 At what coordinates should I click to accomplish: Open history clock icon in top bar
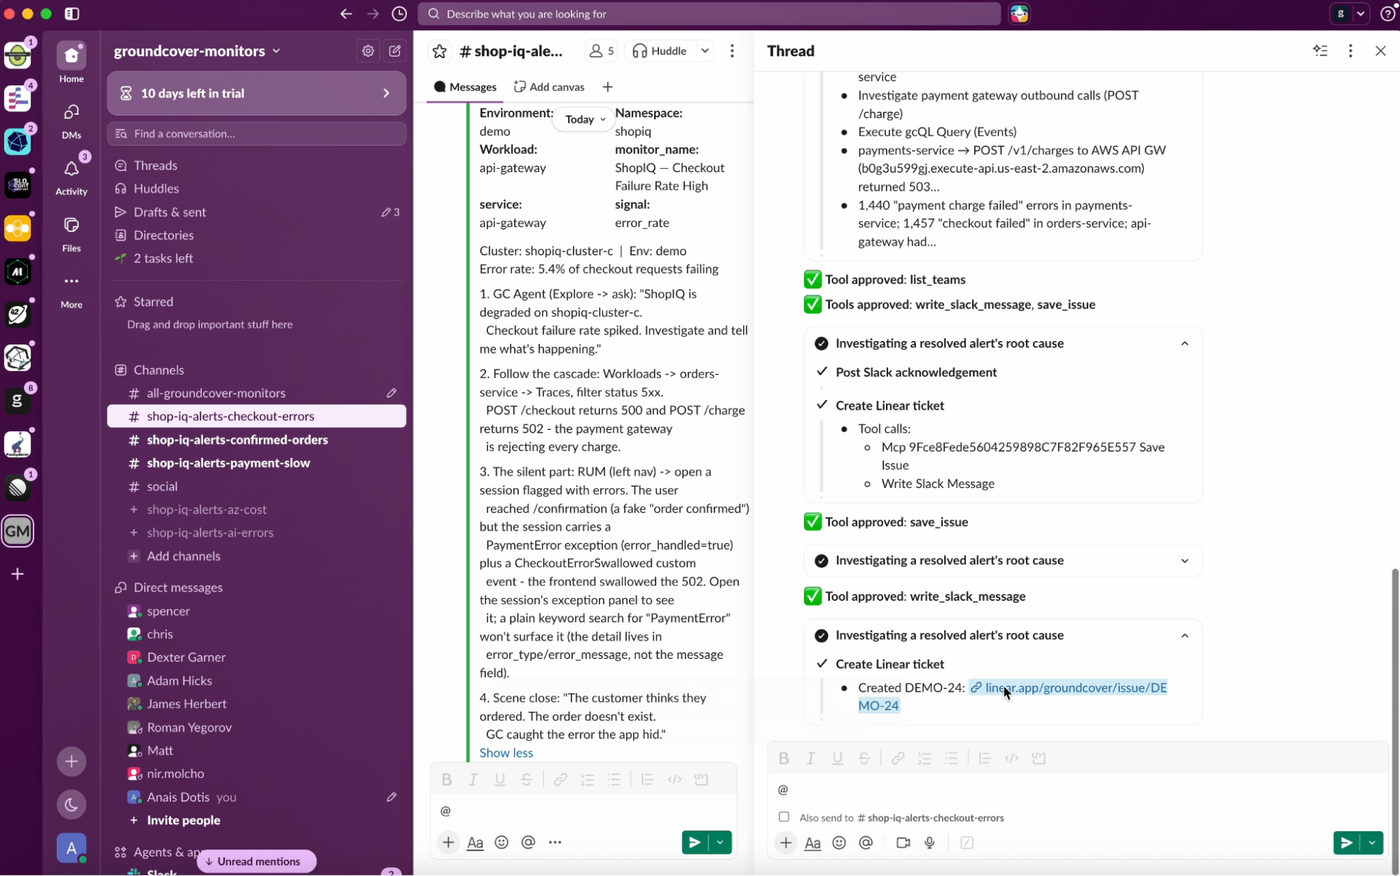(399, 14)
